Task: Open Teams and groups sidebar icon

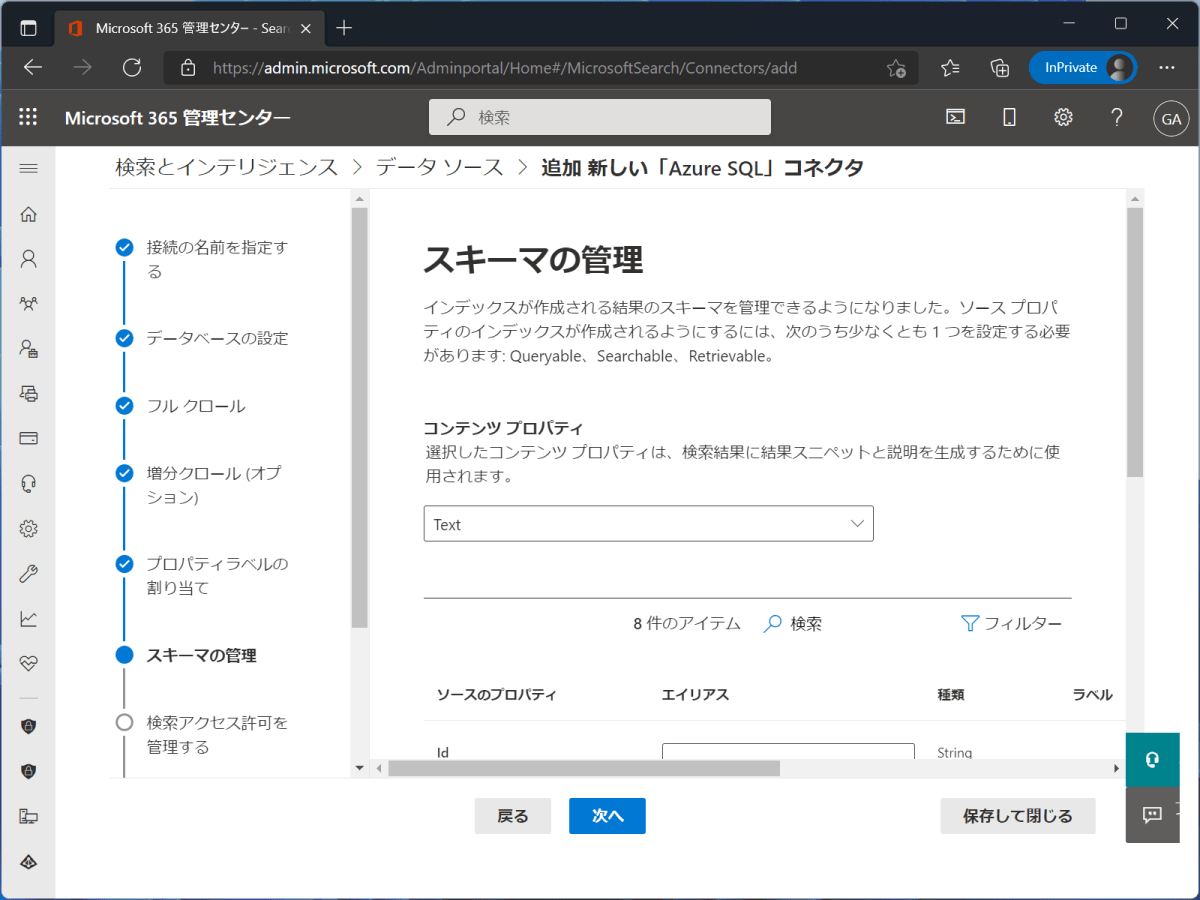Action: tap(28, 303)
